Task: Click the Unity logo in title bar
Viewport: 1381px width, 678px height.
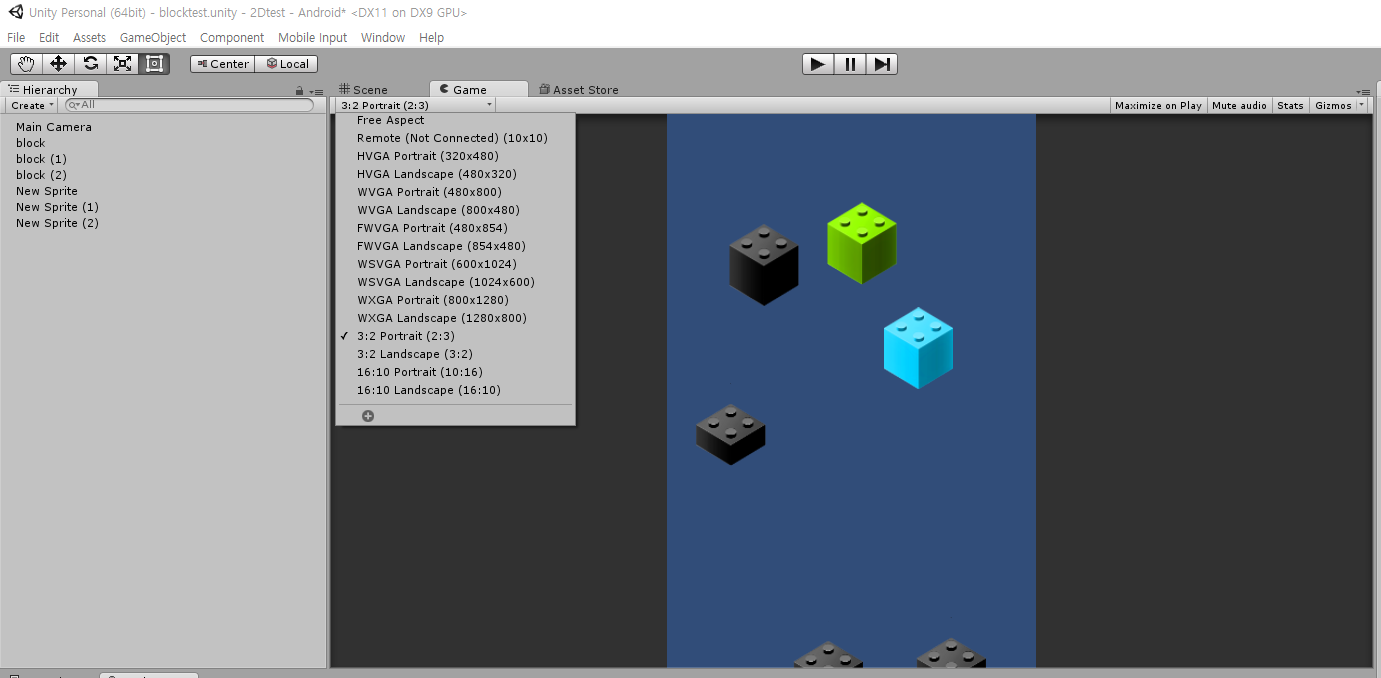Action: [x=16, y=13]
